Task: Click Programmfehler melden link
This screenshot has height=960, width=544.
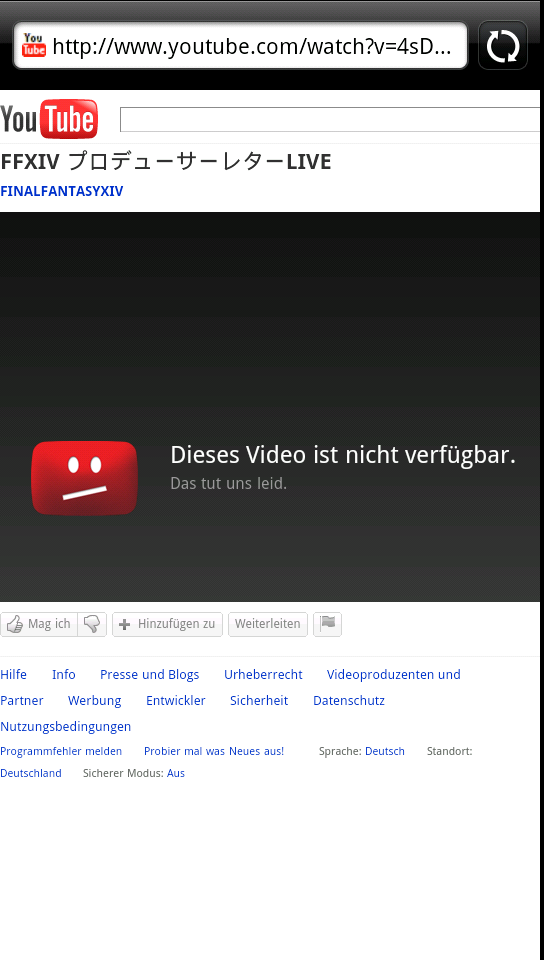Action: tap(61, 751)
